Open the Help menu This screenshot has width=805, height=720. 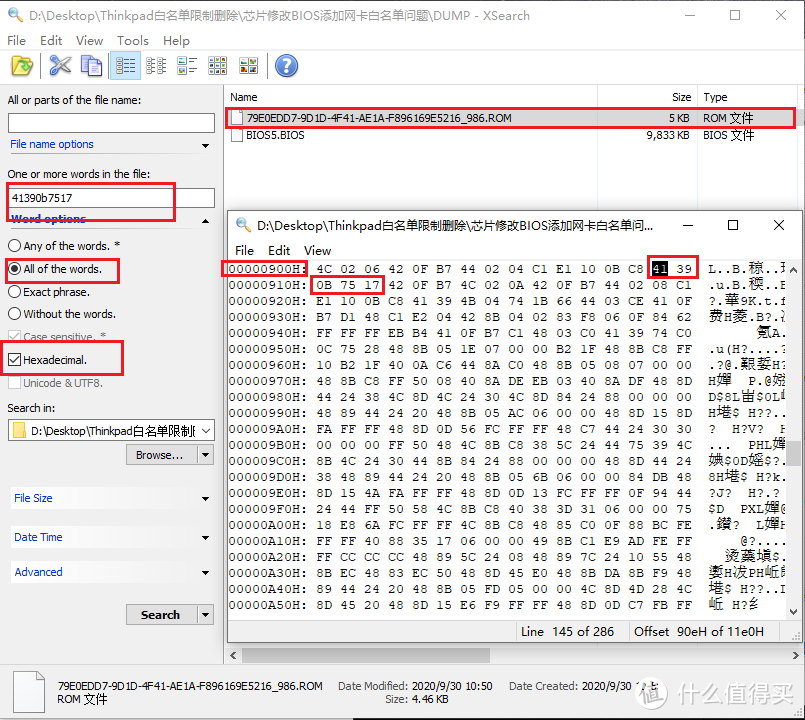176,40
